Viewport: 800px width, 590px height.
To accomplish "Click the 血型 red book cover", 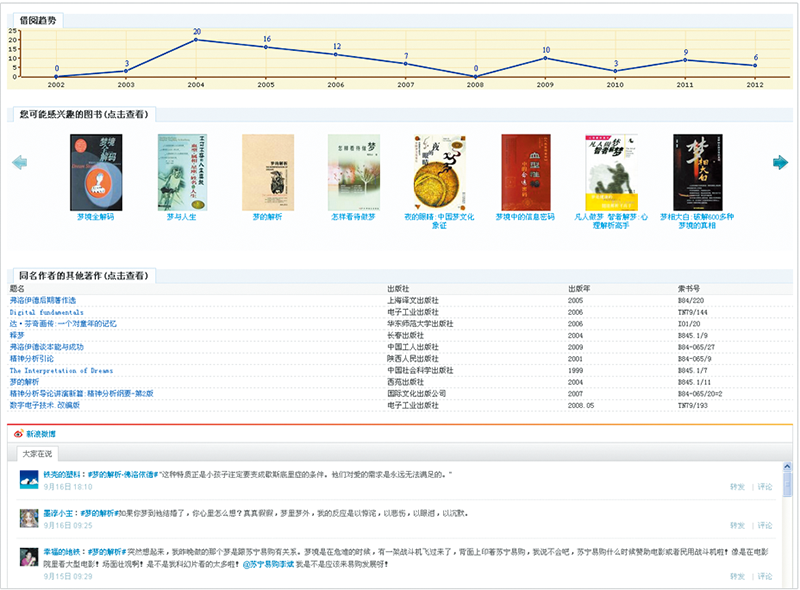I will (x=525, y=172).
